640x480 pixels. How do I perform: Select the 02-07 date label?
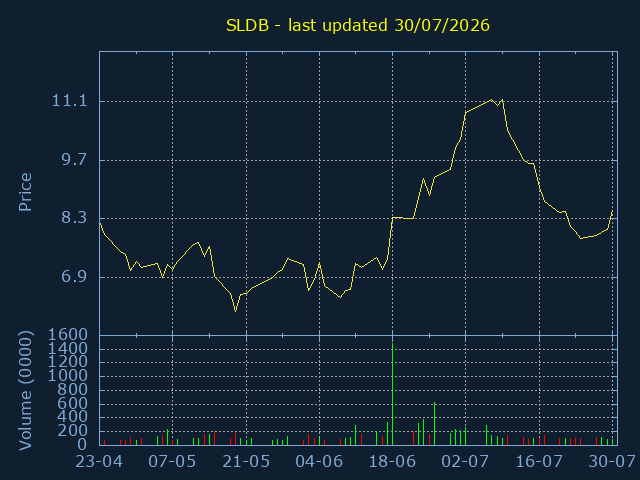(x=465, y=462)
